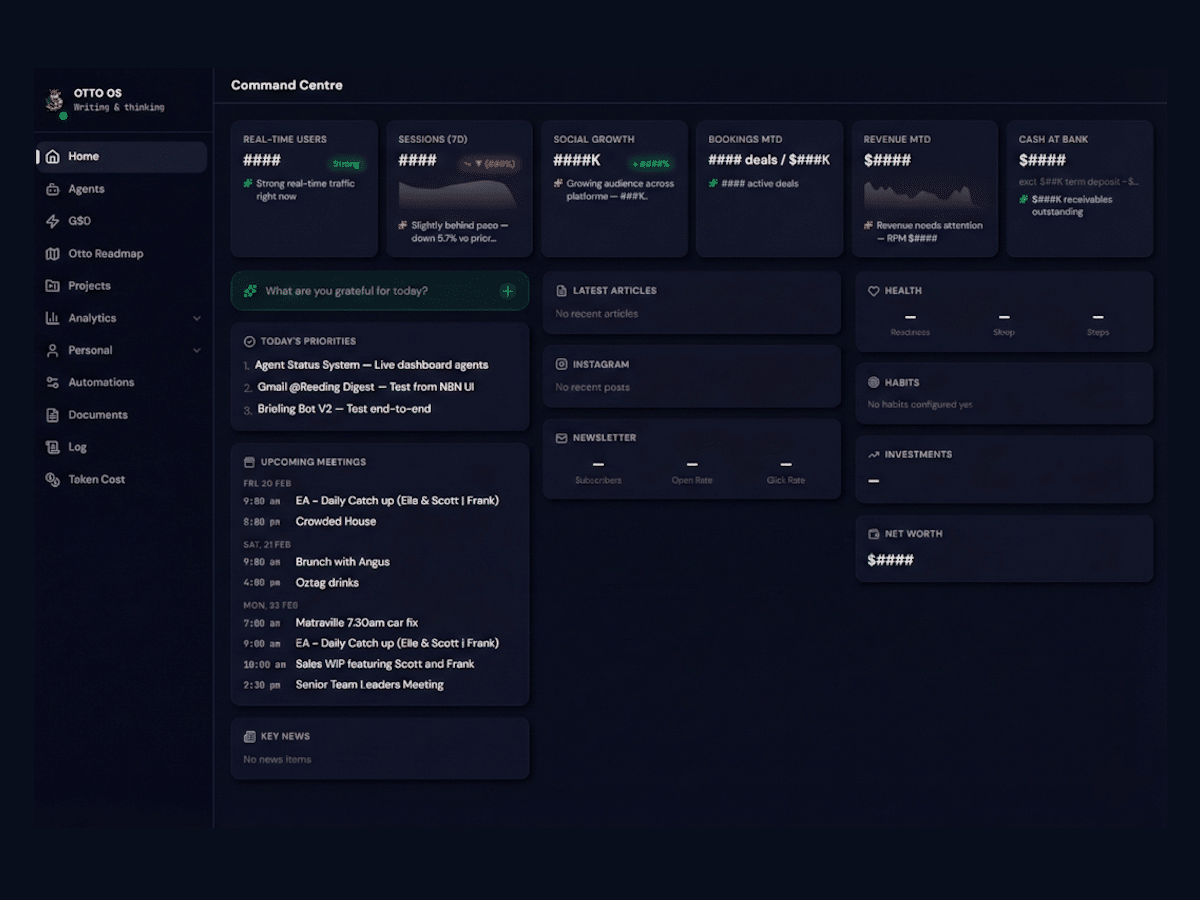Open the Token Cost coins icon
This screenshot has width=1200, height=900.
point(53,480)
